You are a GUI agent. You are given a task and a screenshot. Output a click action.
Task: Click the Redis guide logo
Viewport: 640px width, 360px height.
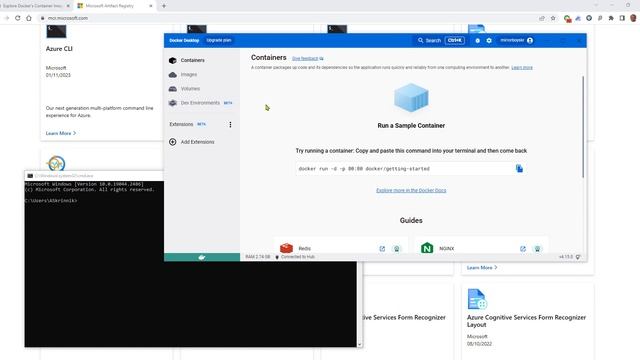(x=287, y=248)
